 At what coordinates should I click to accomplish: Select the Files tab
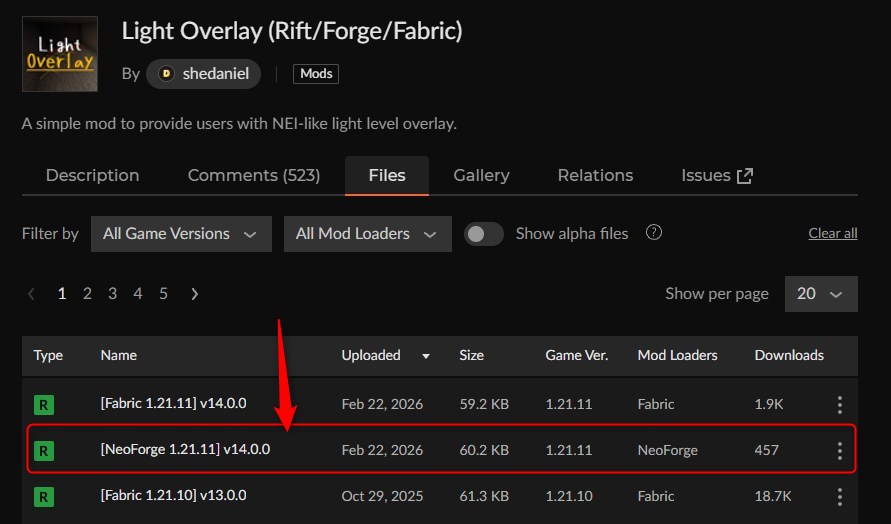pos(387,175)
